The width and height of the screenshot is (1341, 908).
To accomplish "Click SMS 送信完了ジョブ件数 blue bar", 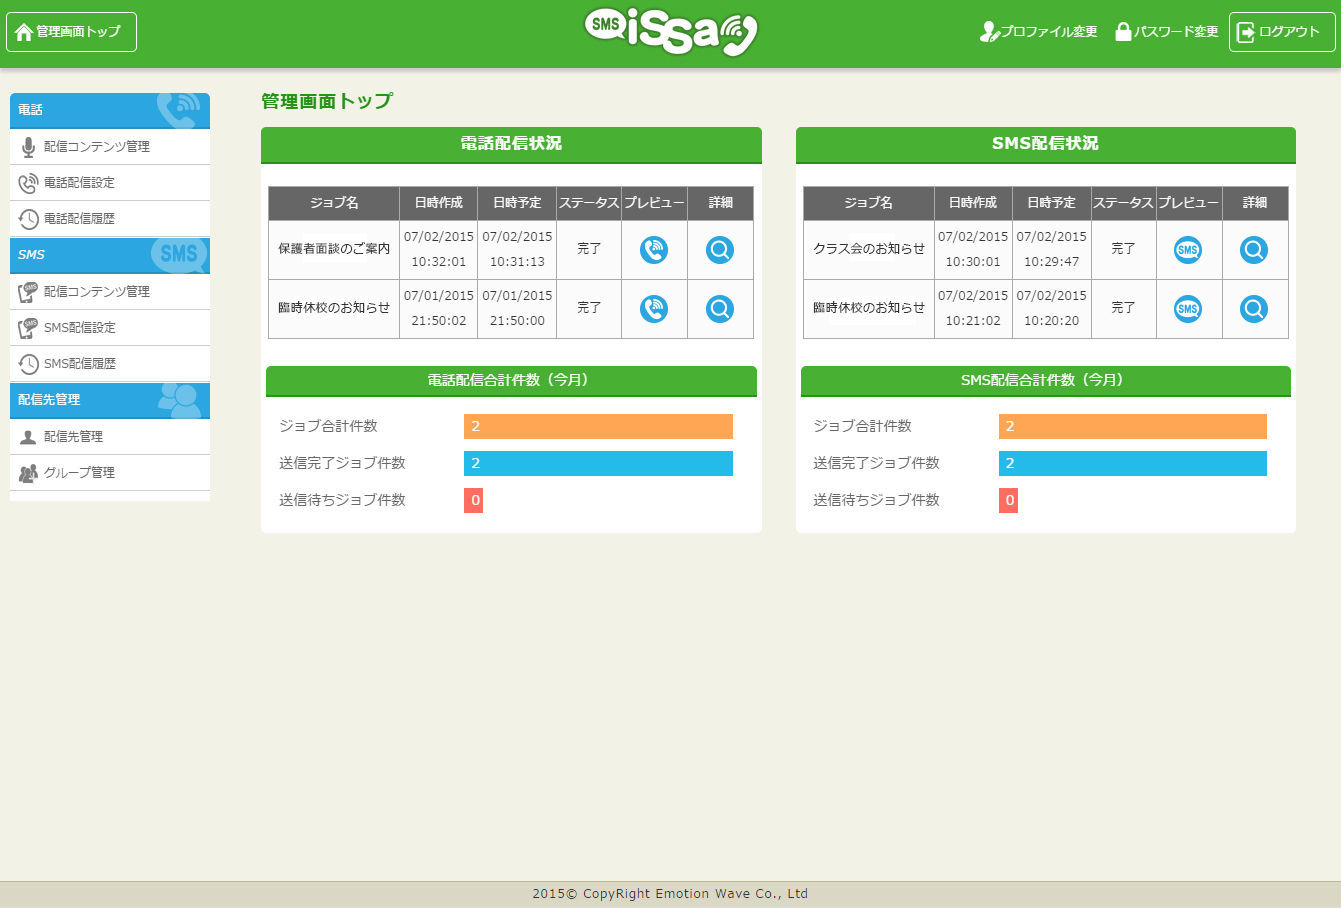I will click(1133, 463).
